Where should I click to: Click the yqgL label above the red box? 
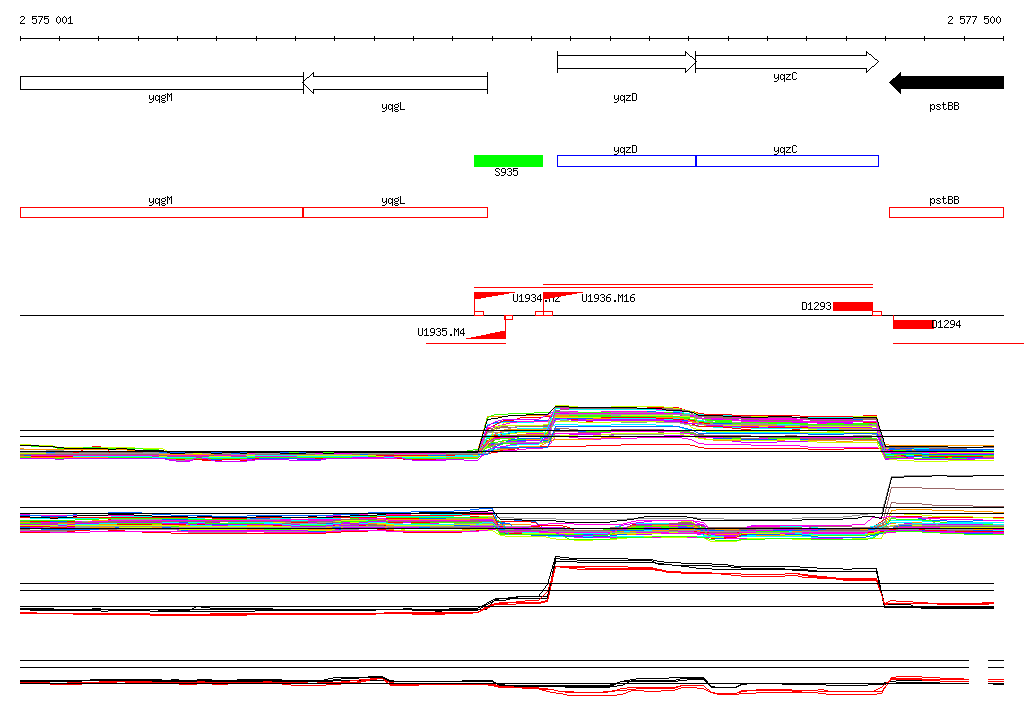point(393,201)
